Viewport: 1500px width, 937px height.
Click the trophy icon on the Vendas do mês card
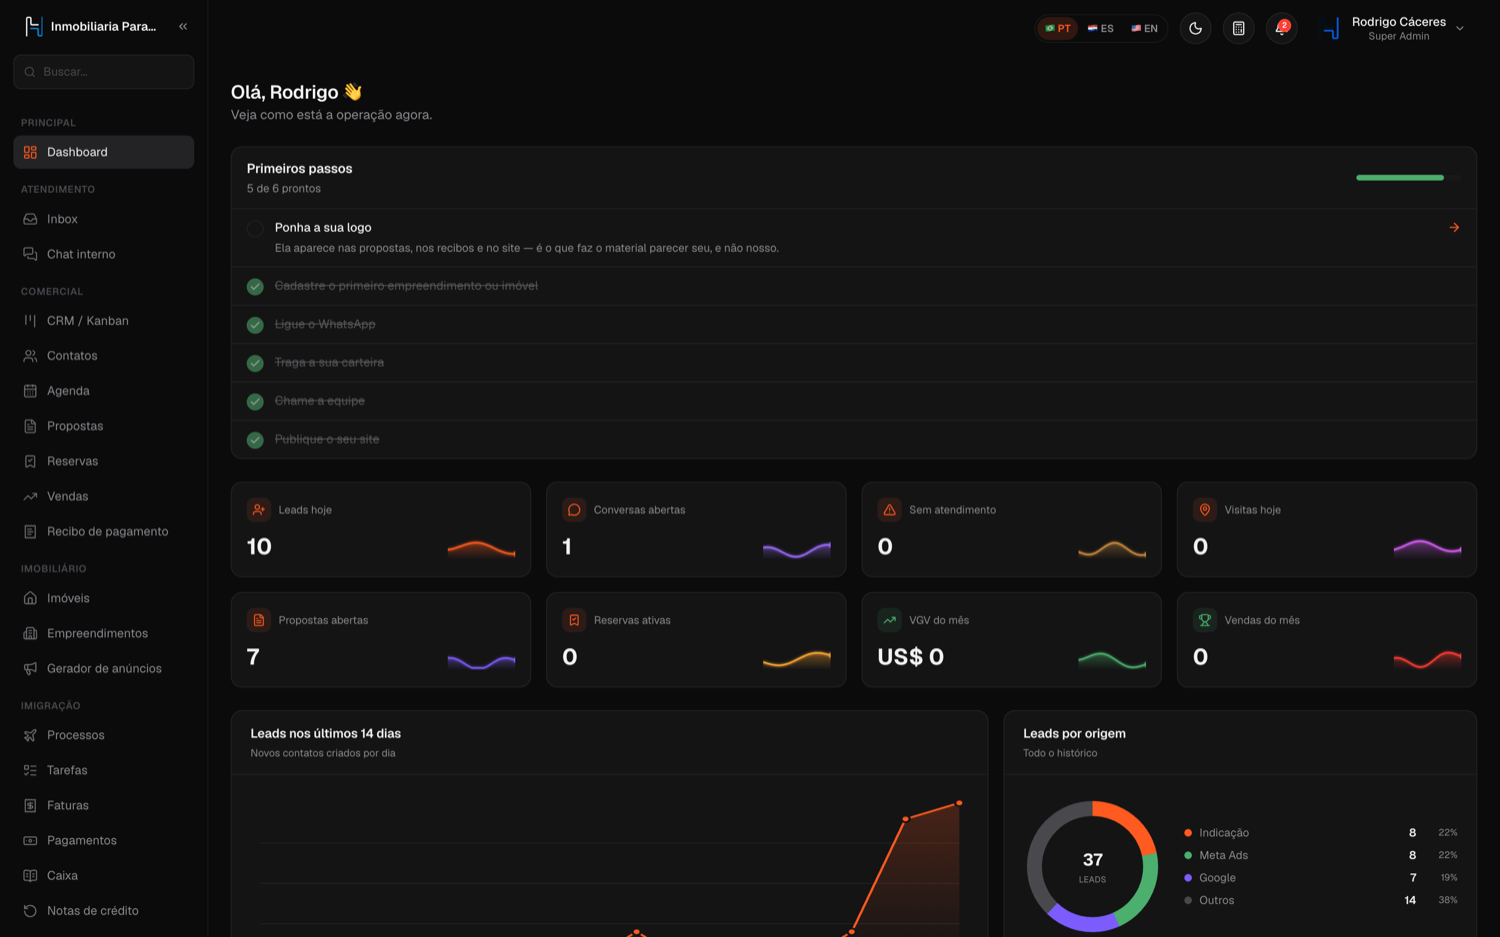pos(1205,620)
